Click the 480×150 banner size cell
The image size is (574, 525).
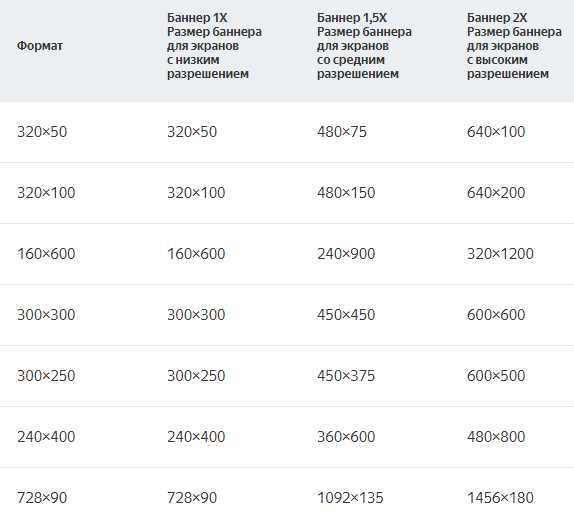click(x=346, y=193)
